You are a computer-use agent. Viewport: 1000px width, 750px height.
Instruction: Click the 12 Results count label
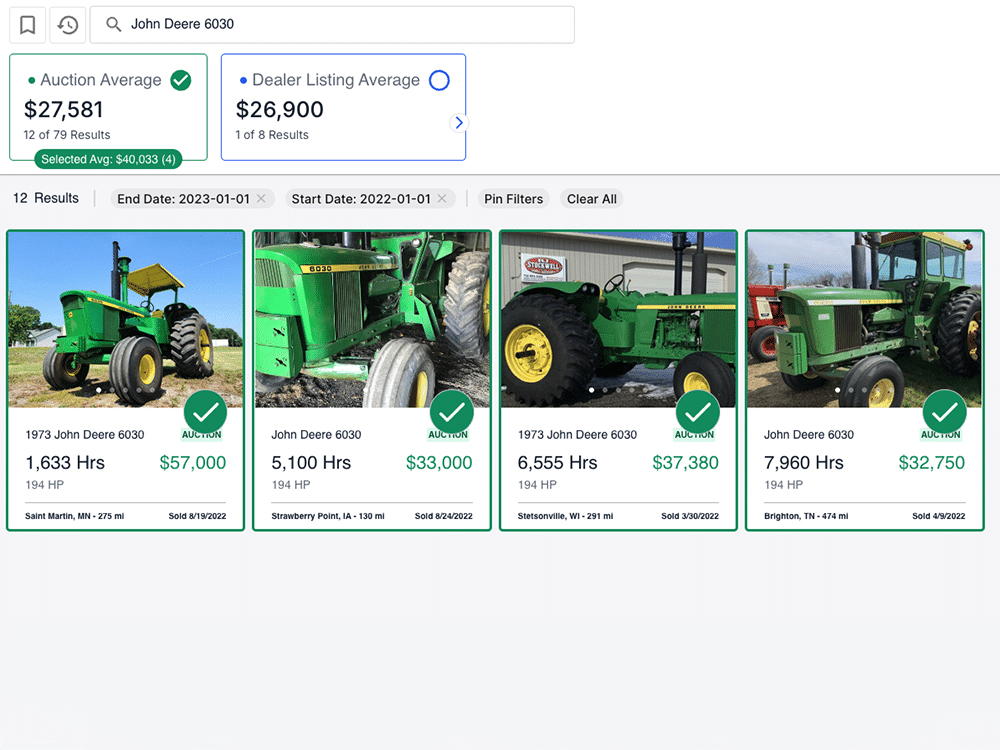pyautogui.click(x=46, y=198)
